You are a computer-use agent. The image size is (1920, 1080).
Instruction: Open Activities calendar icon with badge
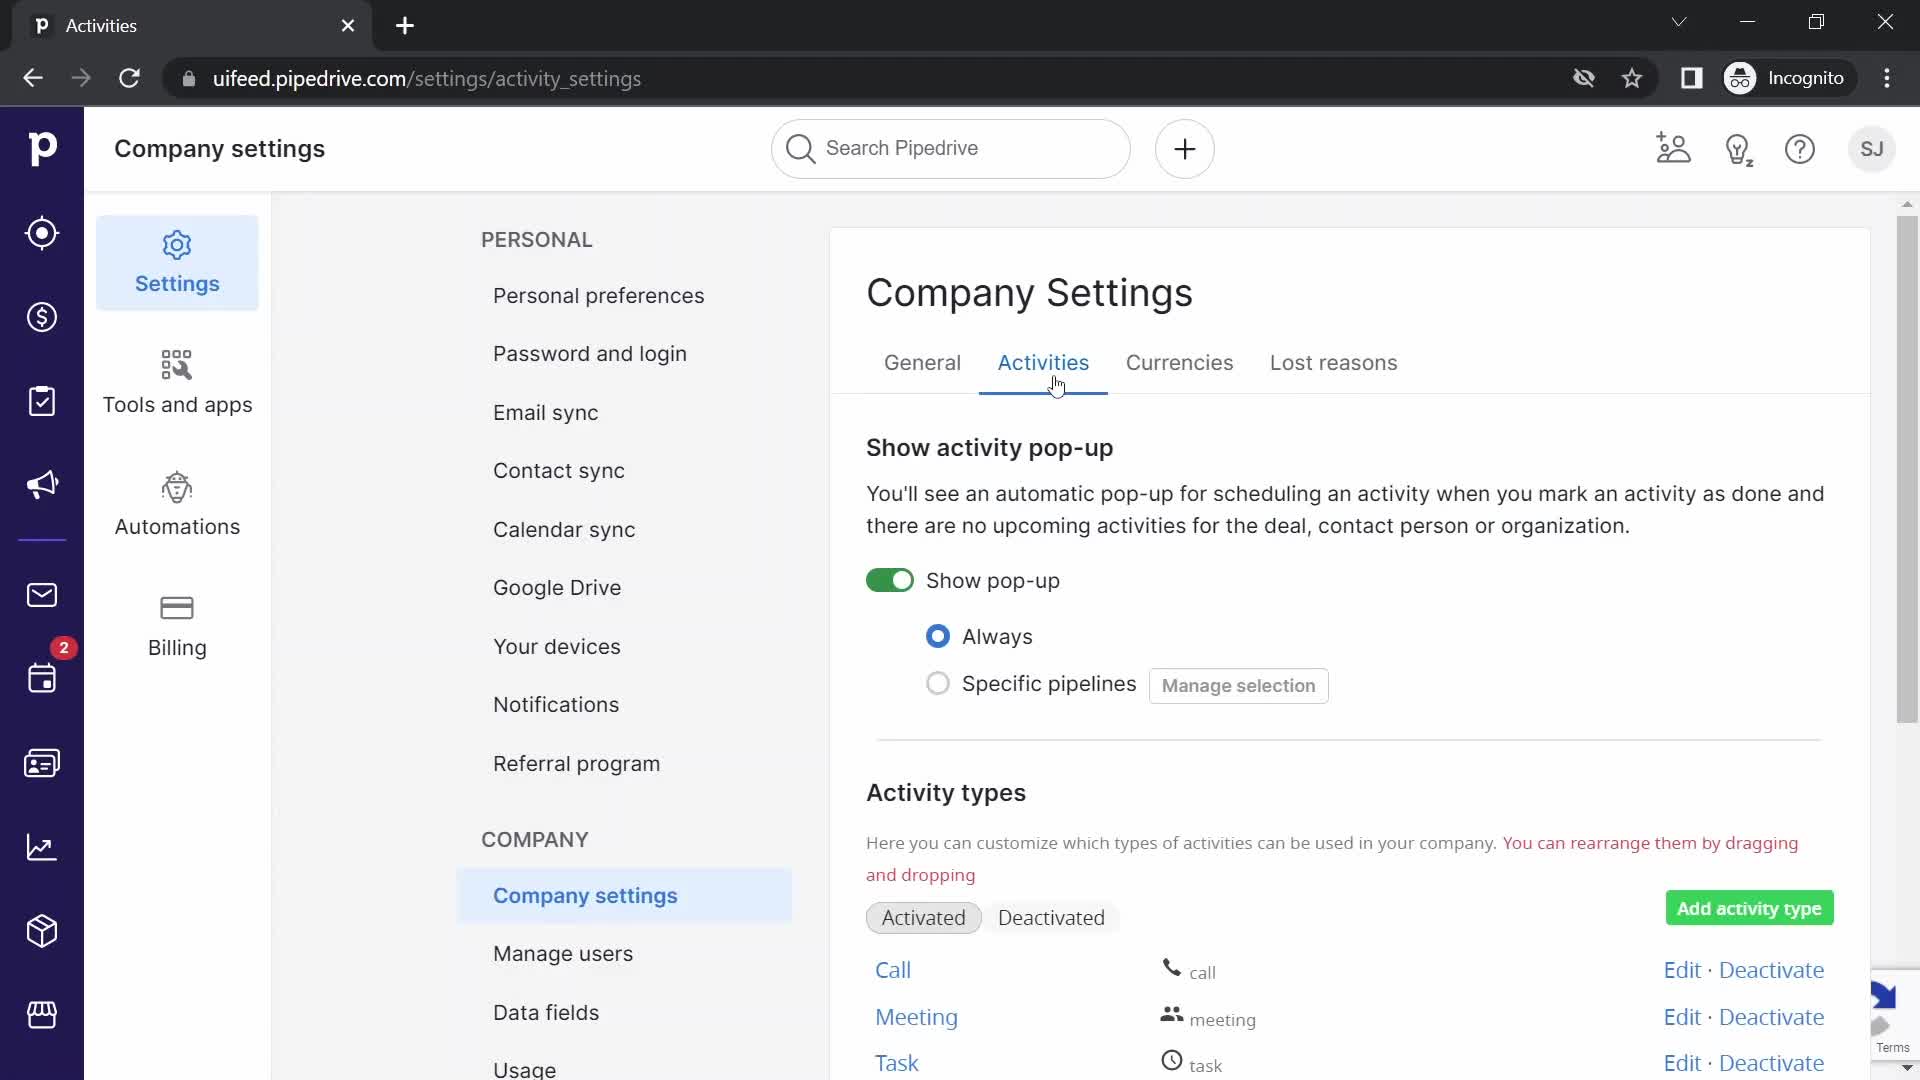tap(42, 678)
